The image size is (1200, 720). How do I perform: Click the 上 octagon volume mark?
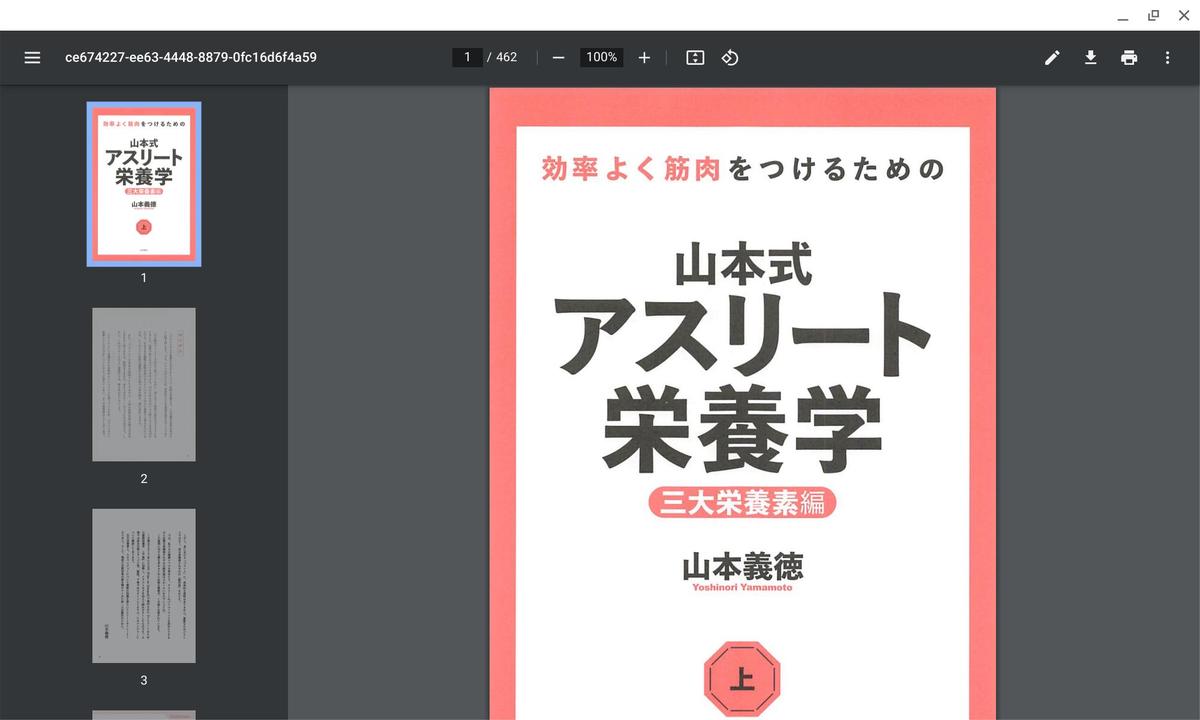pyautogui.click(x=742, y=680)
